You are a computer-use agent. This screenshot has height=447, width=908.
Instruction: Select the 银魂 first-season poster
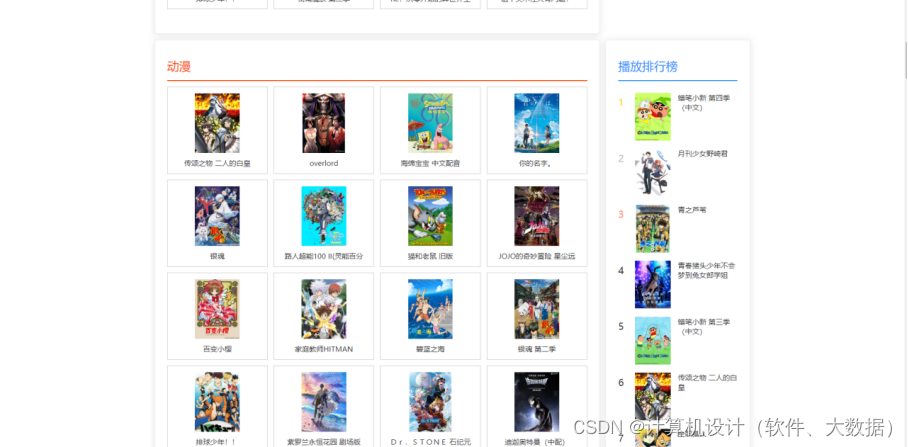(x=217, y=216)
